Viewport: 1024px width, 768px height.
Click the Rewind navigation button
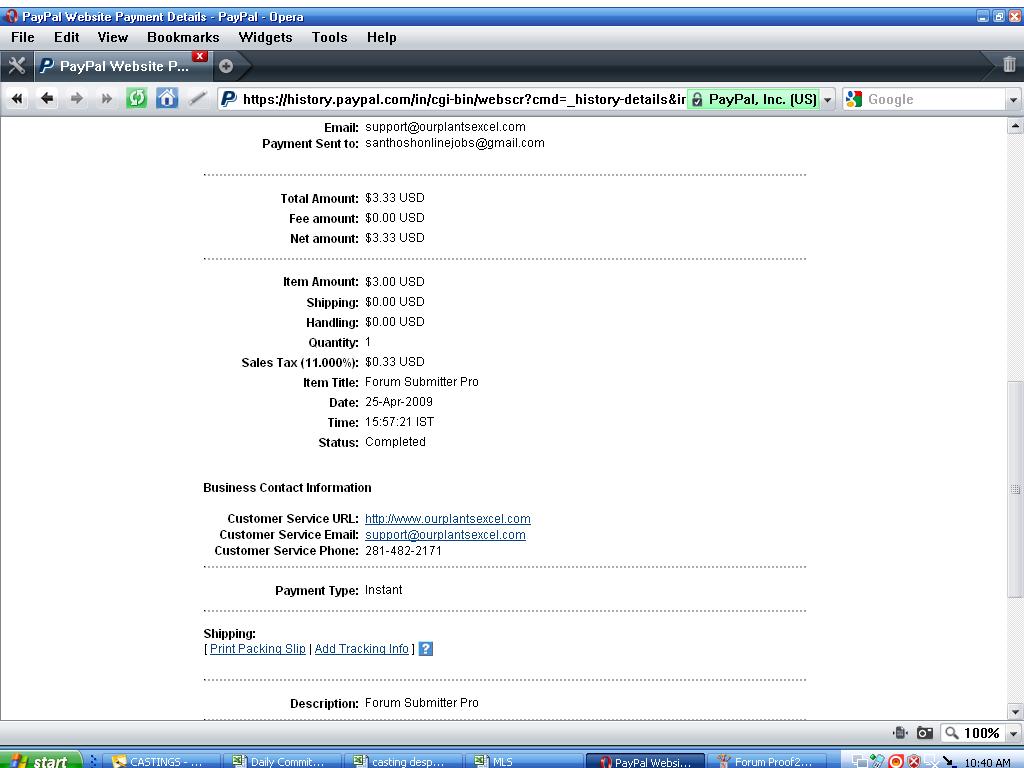tap(17, 99)
